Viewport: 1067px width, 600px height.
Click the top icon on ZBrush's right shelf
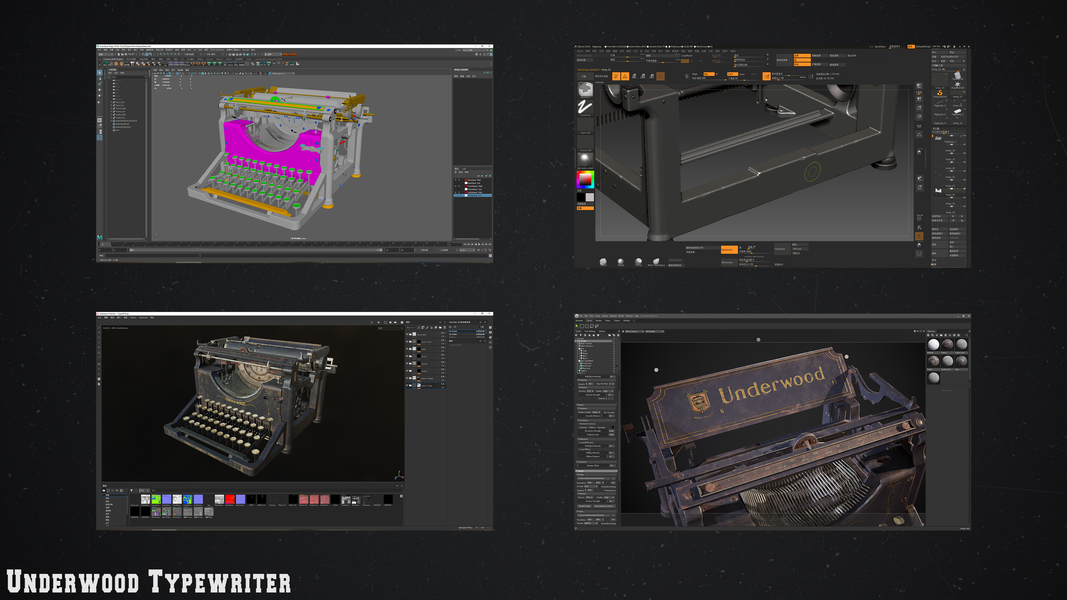pyautogui.click(x=919, y=86)
